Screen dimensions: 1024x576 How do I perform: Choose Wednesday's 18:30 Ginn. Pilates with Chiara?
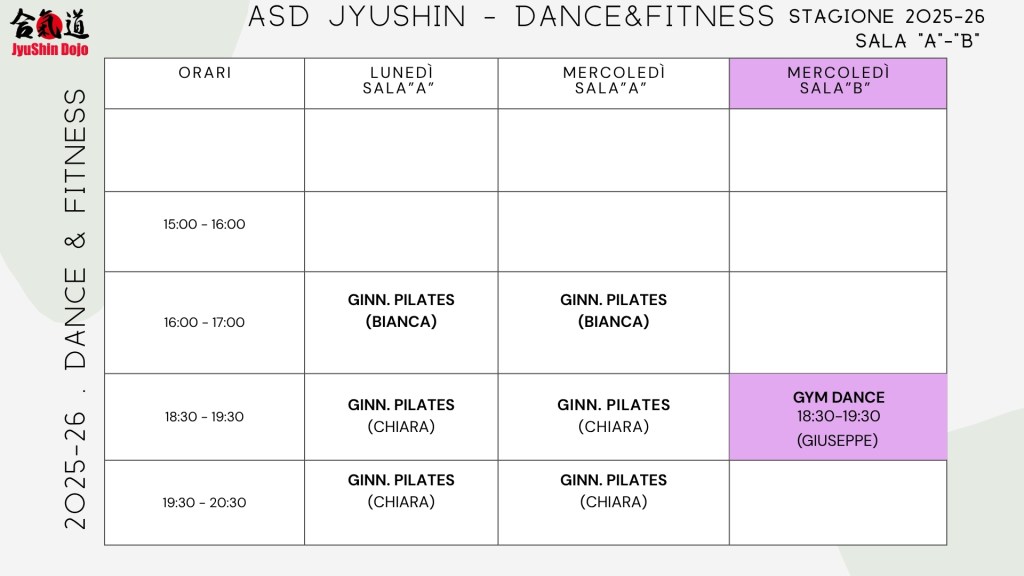click(613, 416)
